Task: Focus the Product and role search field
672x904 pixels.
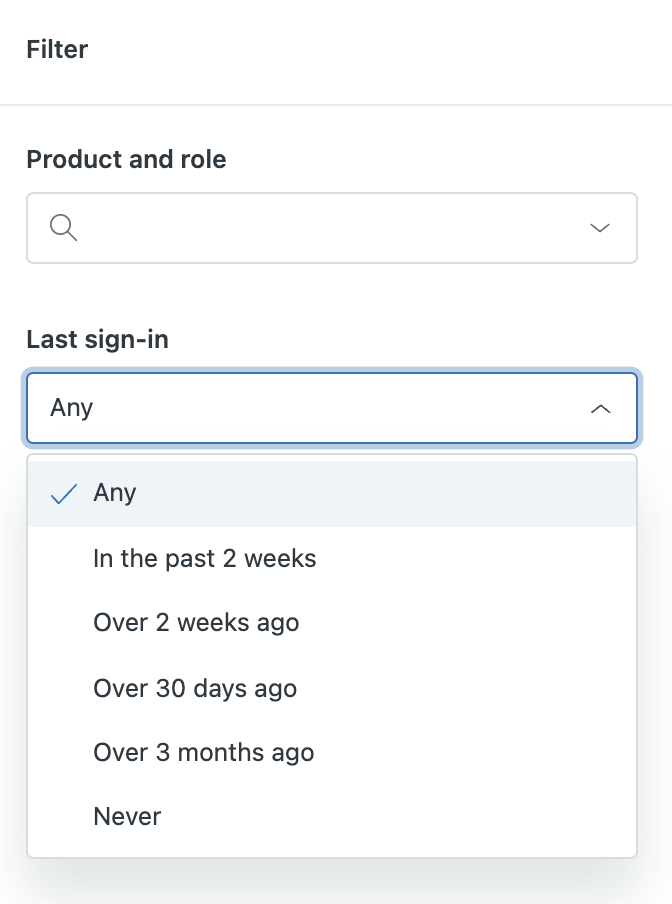Action: (x=320, y=228)
